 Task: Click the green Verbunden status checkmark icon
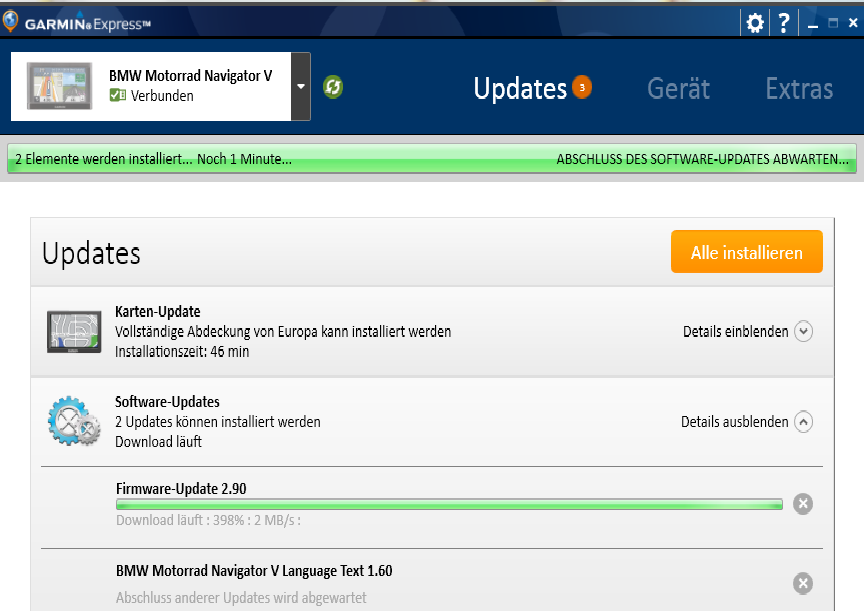(117, 96)
